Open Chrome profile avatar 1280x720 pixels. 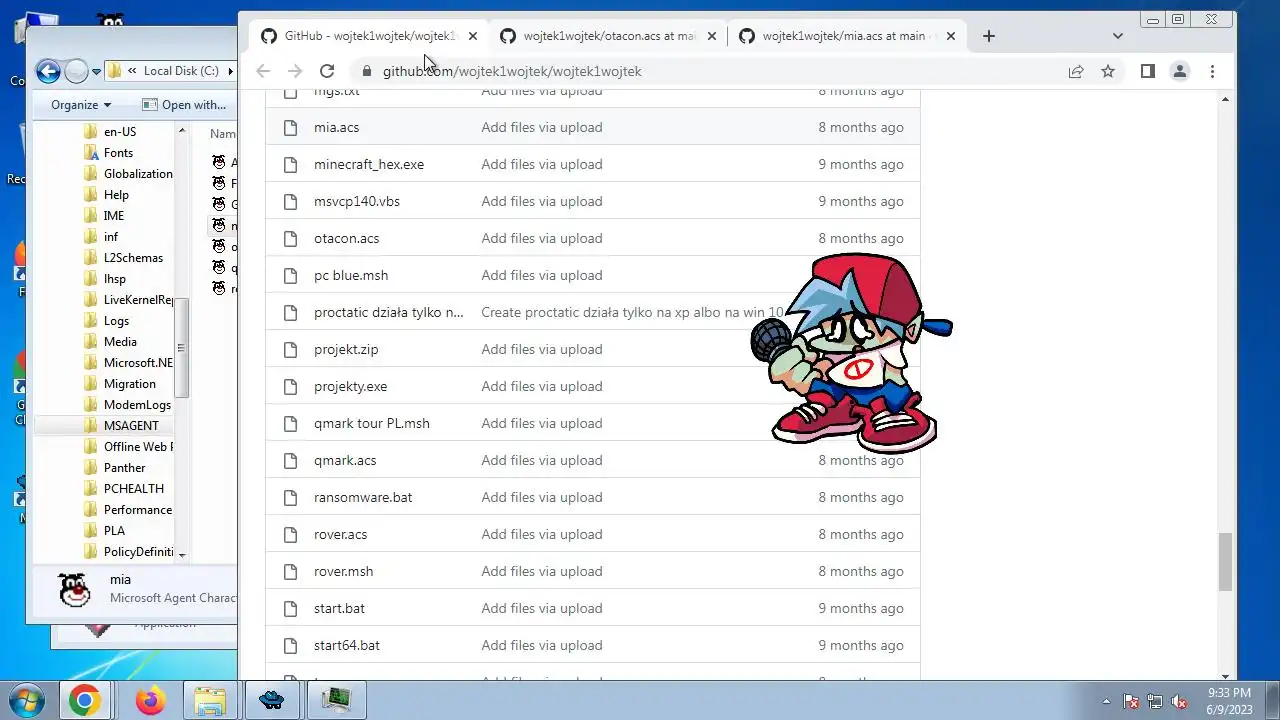1180,71
